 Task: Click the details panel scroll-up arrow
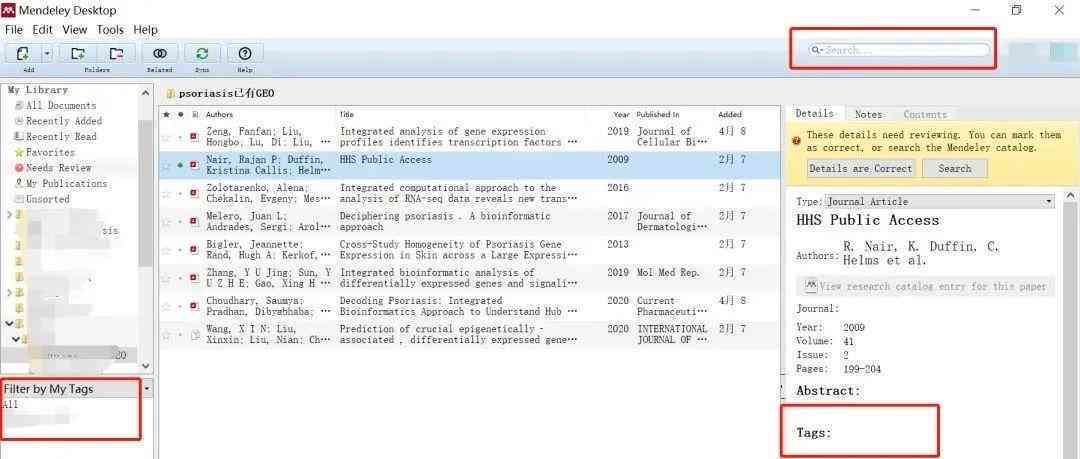tap(1071, 197)
